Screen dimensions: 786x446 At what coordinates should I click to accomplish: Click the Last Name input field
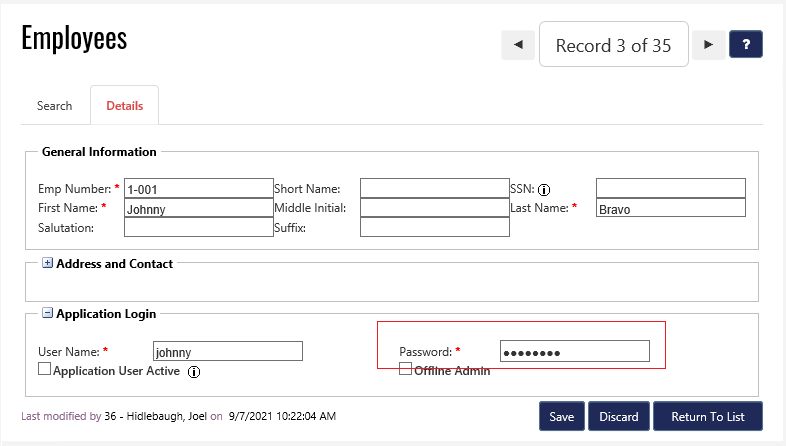(x=670, y=208)
